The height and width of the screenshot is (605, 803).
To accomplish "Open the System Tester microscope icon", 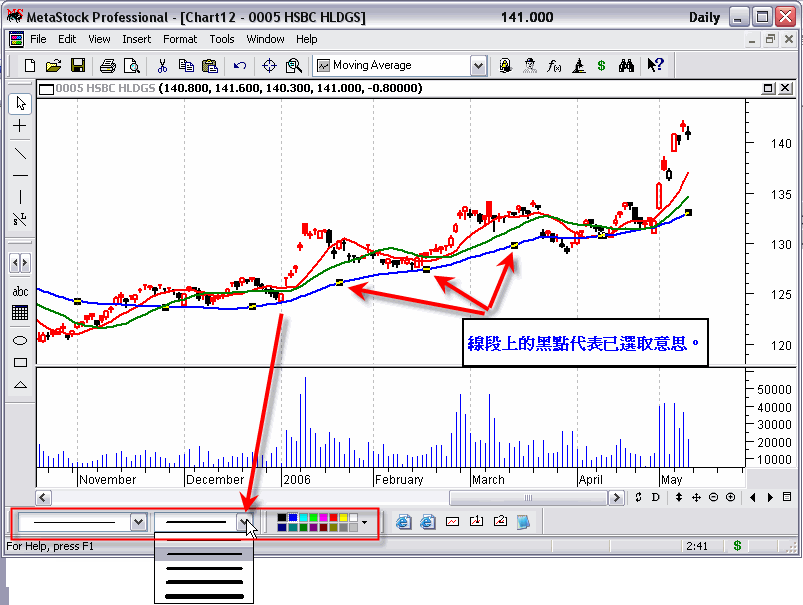I will click(x=579, y=66).
